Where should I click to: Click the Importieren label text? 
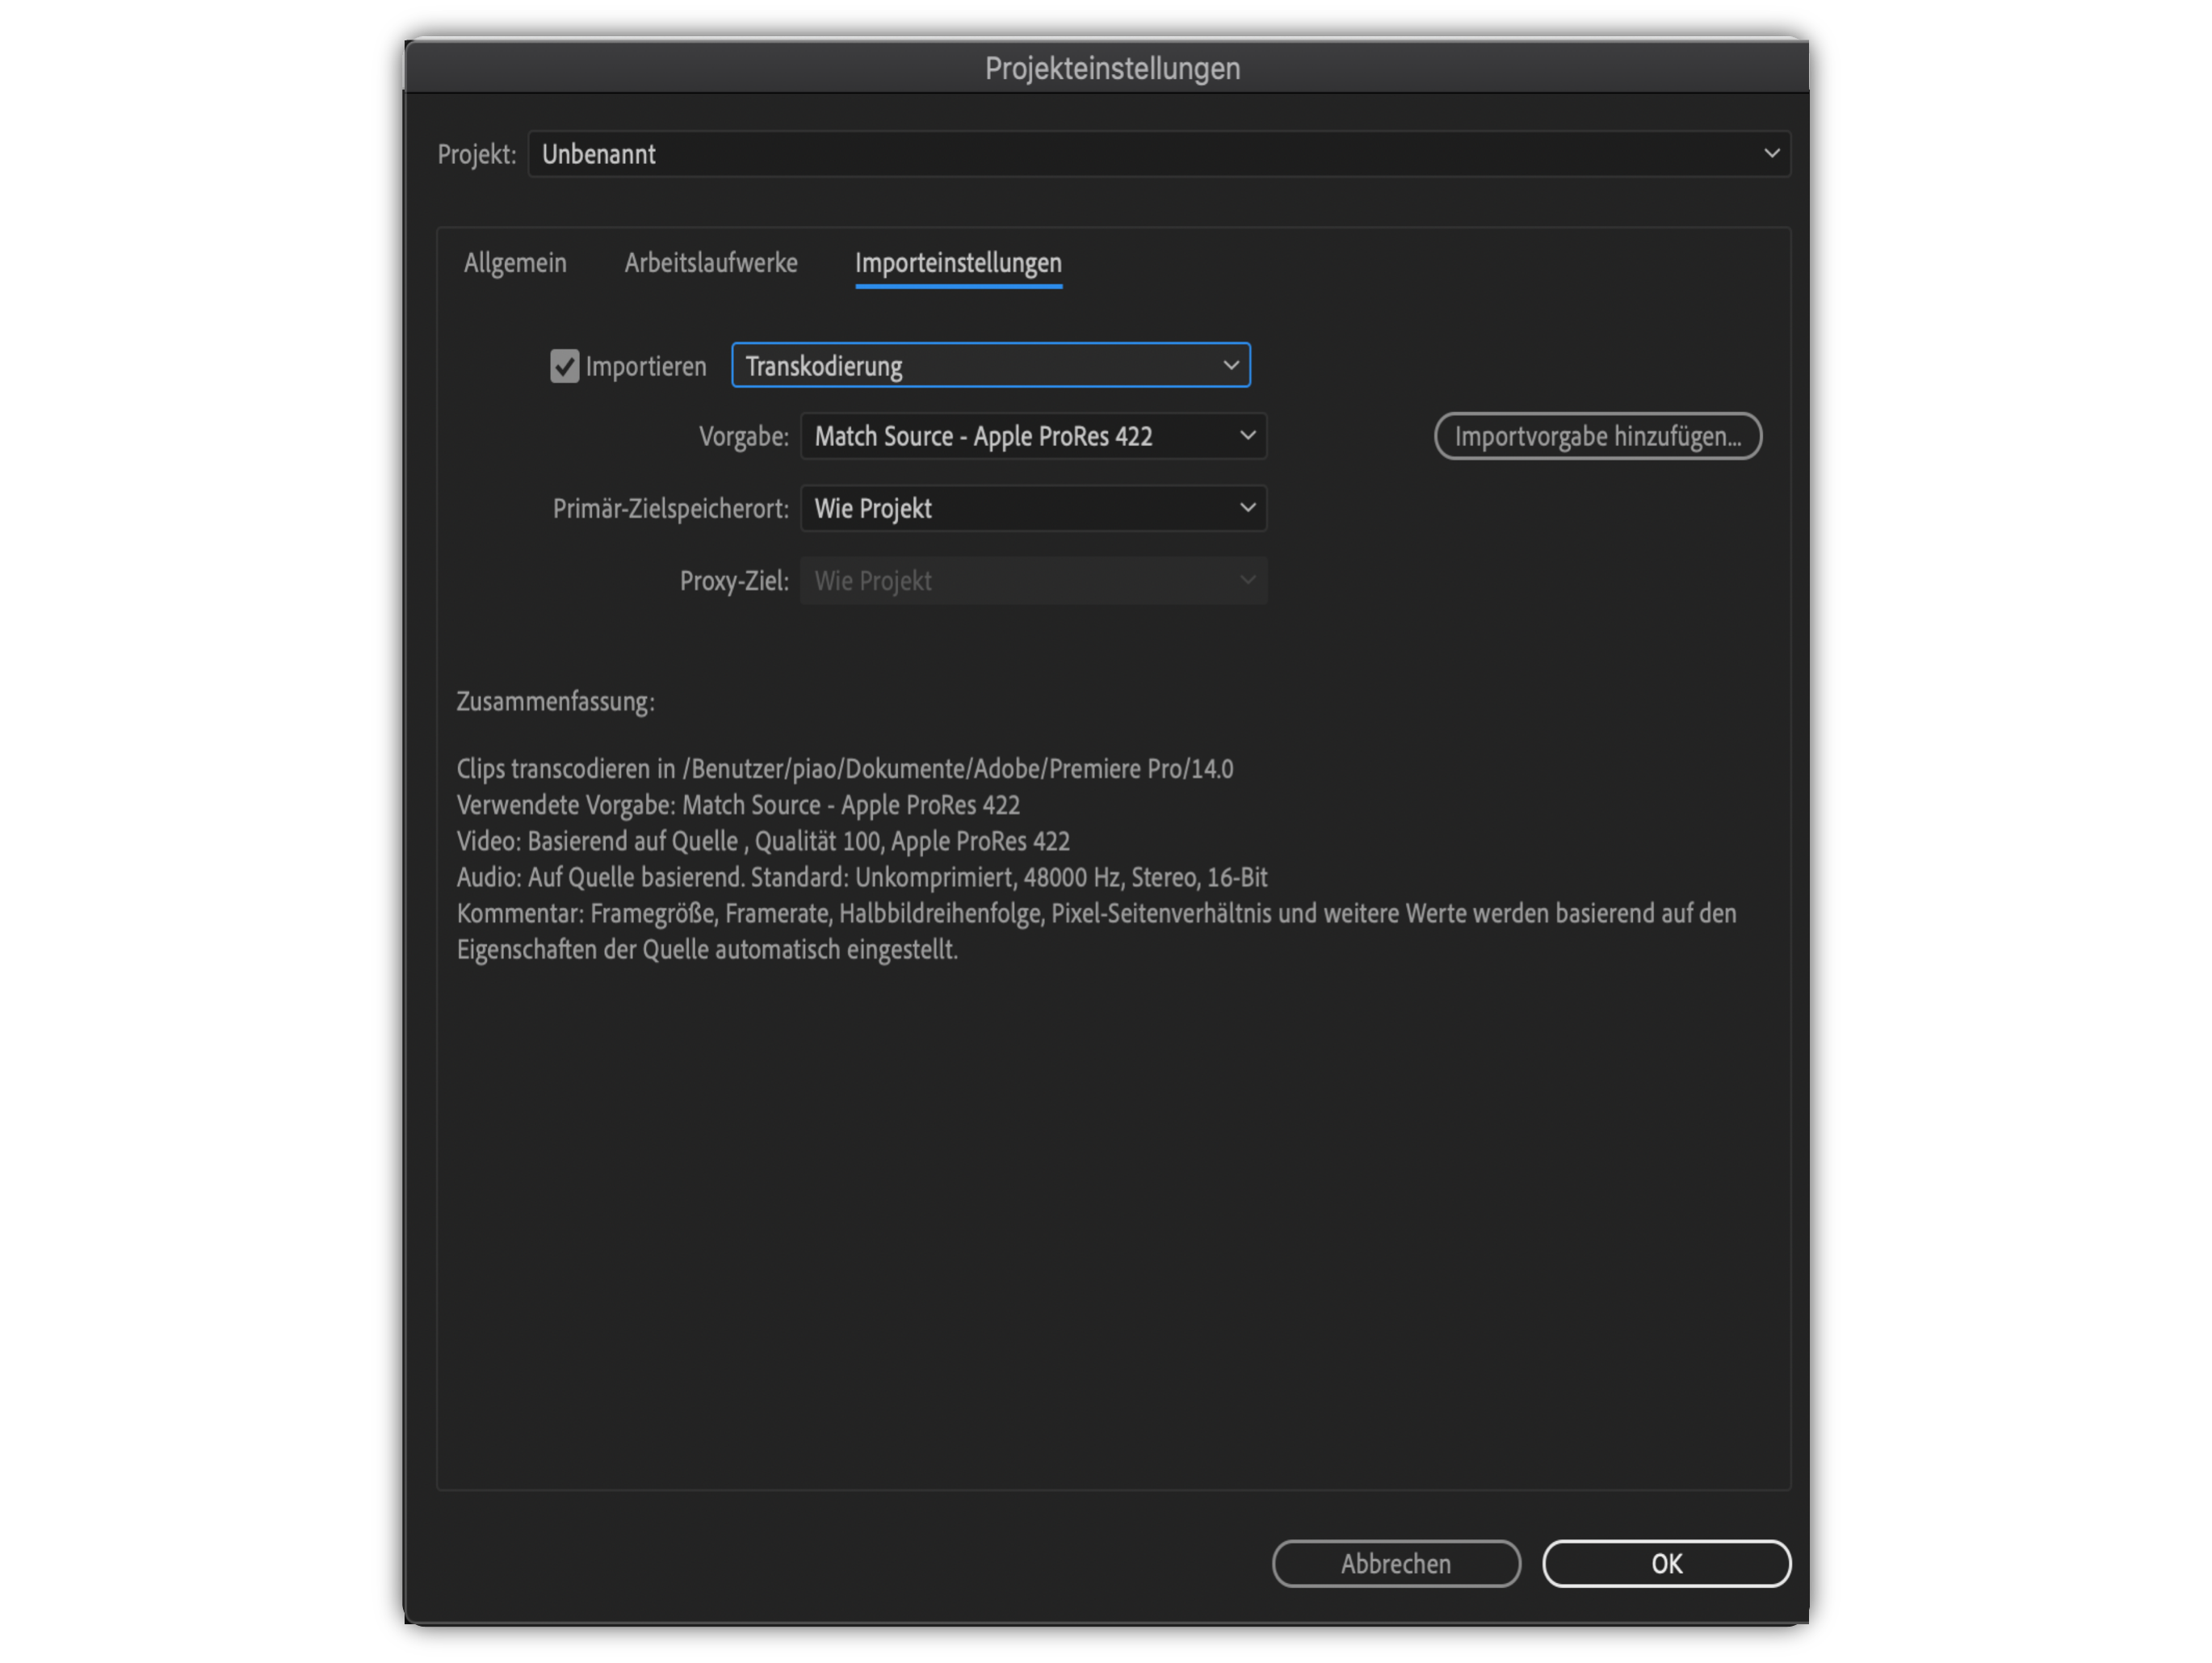(646, 367)
